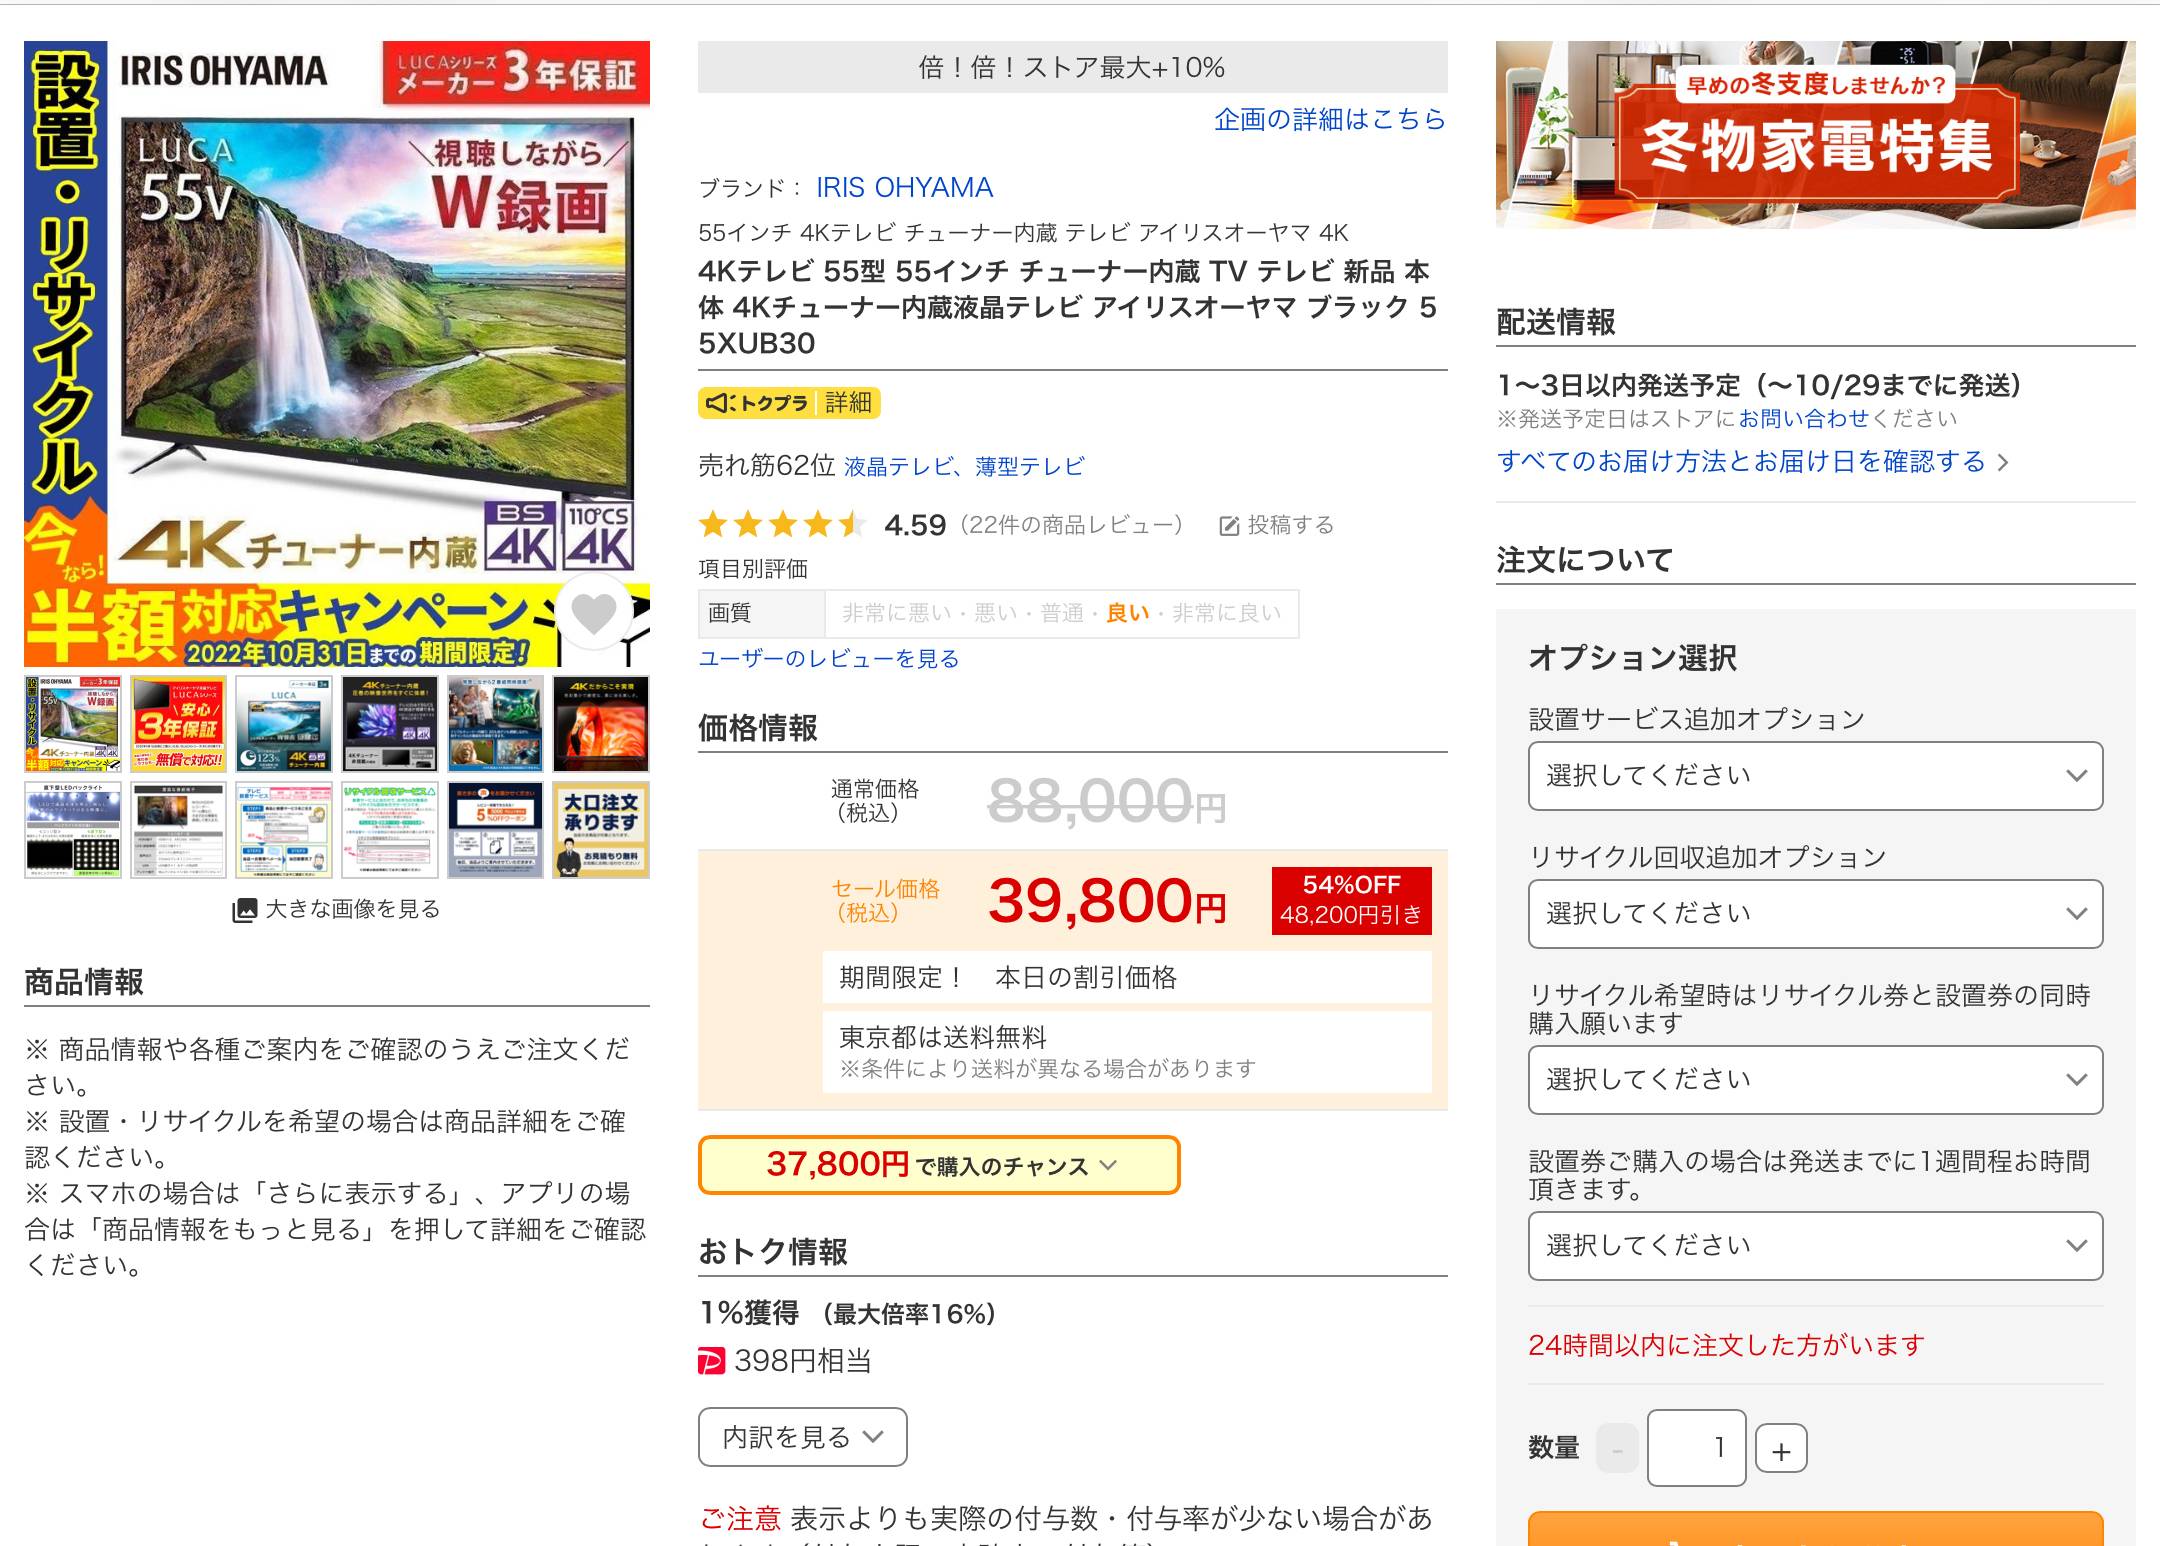This screenshot has width=2160, height=1546.
Task: Open the リサイクル回収追加オプション dropdown
Action: [1814, 914]
